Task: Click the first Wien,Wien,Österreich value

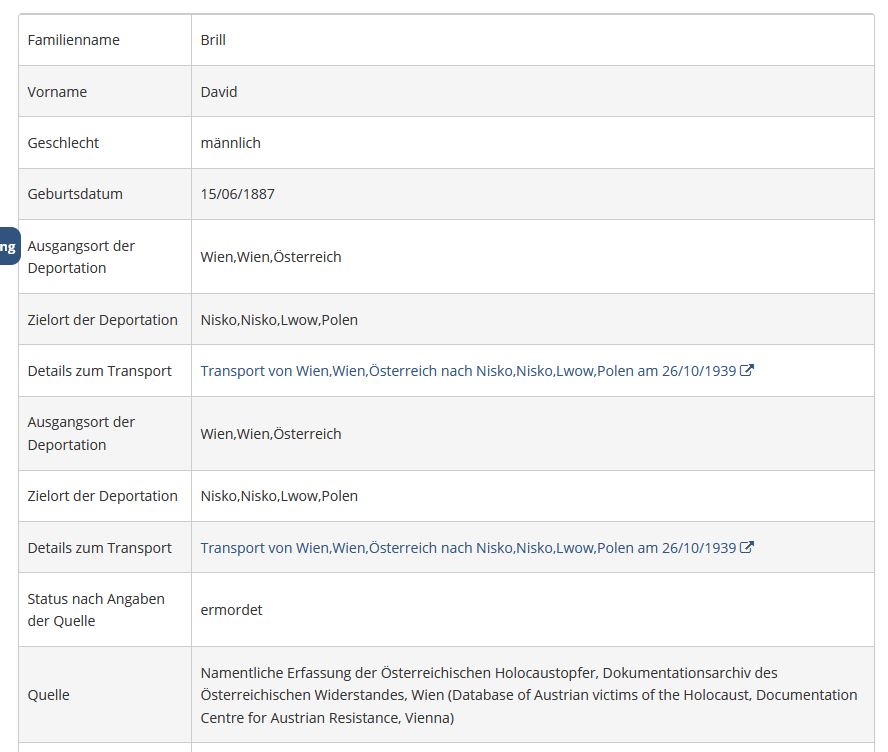Action: coord(271,257)
